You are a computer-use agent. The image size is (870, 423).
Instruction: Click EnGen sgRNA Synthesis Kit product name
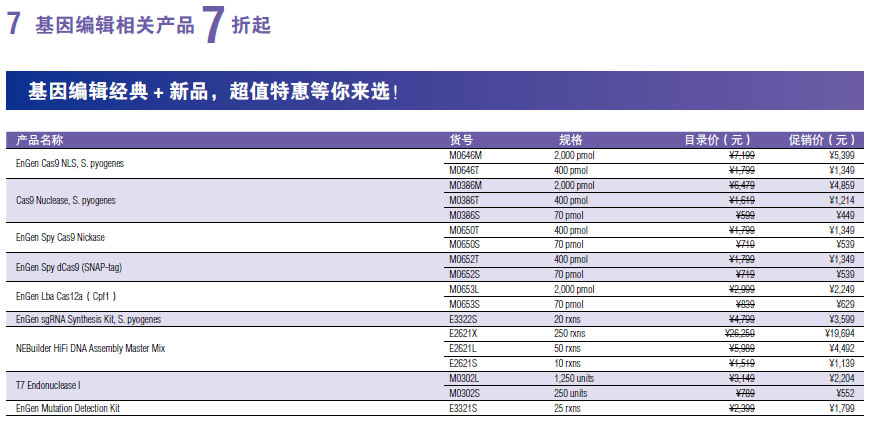(88, 319)
